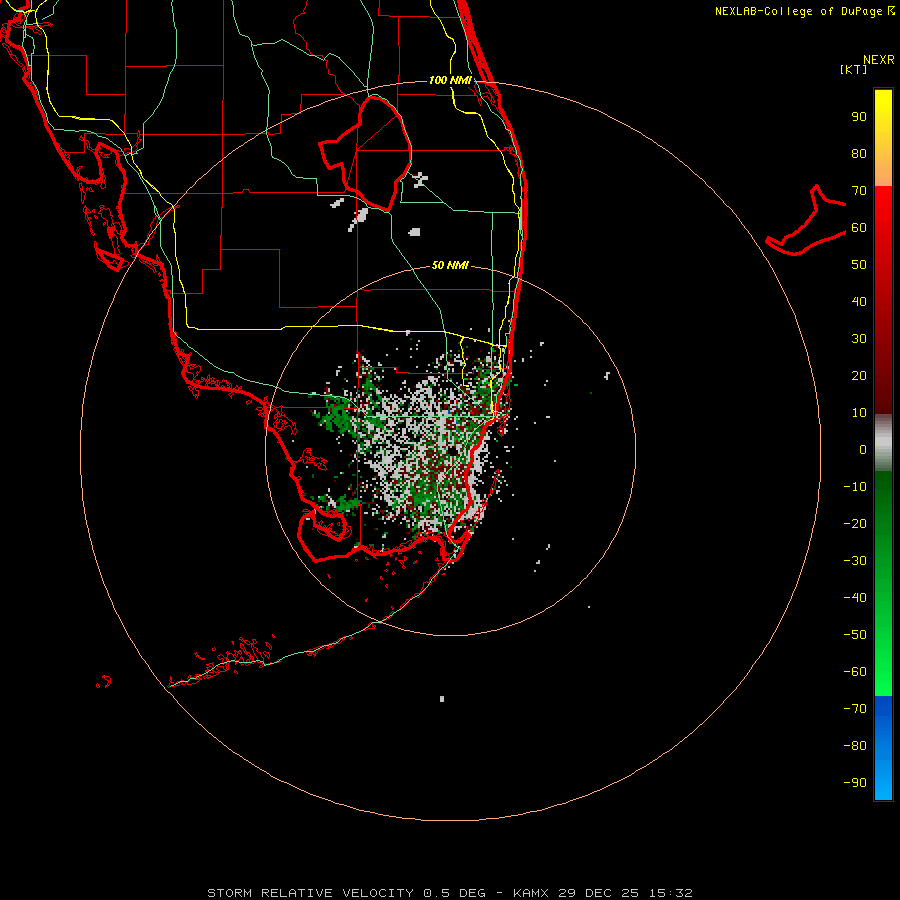Click the 40 value on the velocity scale
The height and width of the screenshot is (900, 900).
tap(859, 301)
